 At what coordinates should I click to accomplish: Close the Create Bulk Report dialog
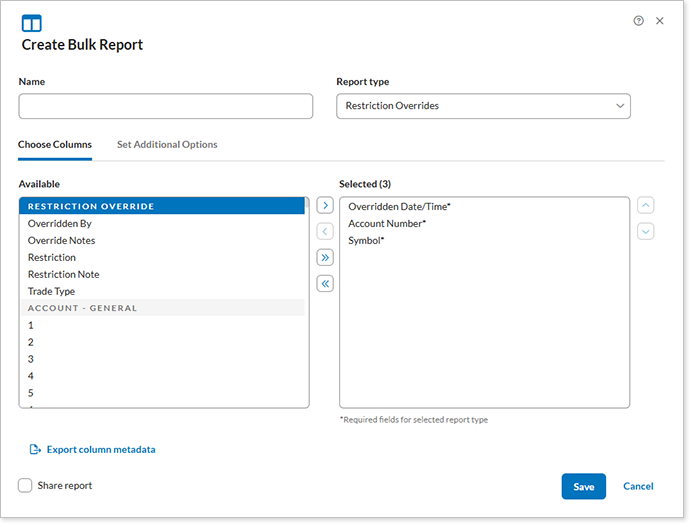[660, 21]
